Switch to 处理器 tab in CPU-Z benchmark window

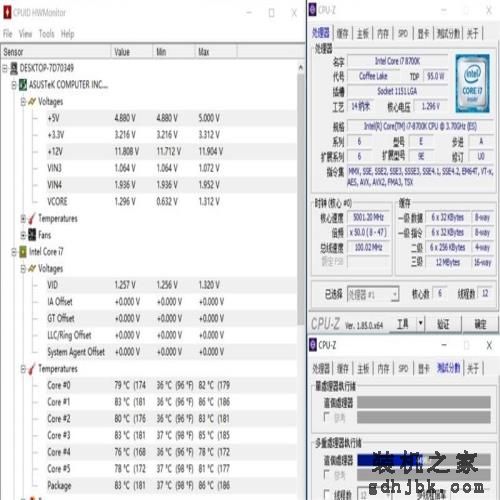pos(321,369)
